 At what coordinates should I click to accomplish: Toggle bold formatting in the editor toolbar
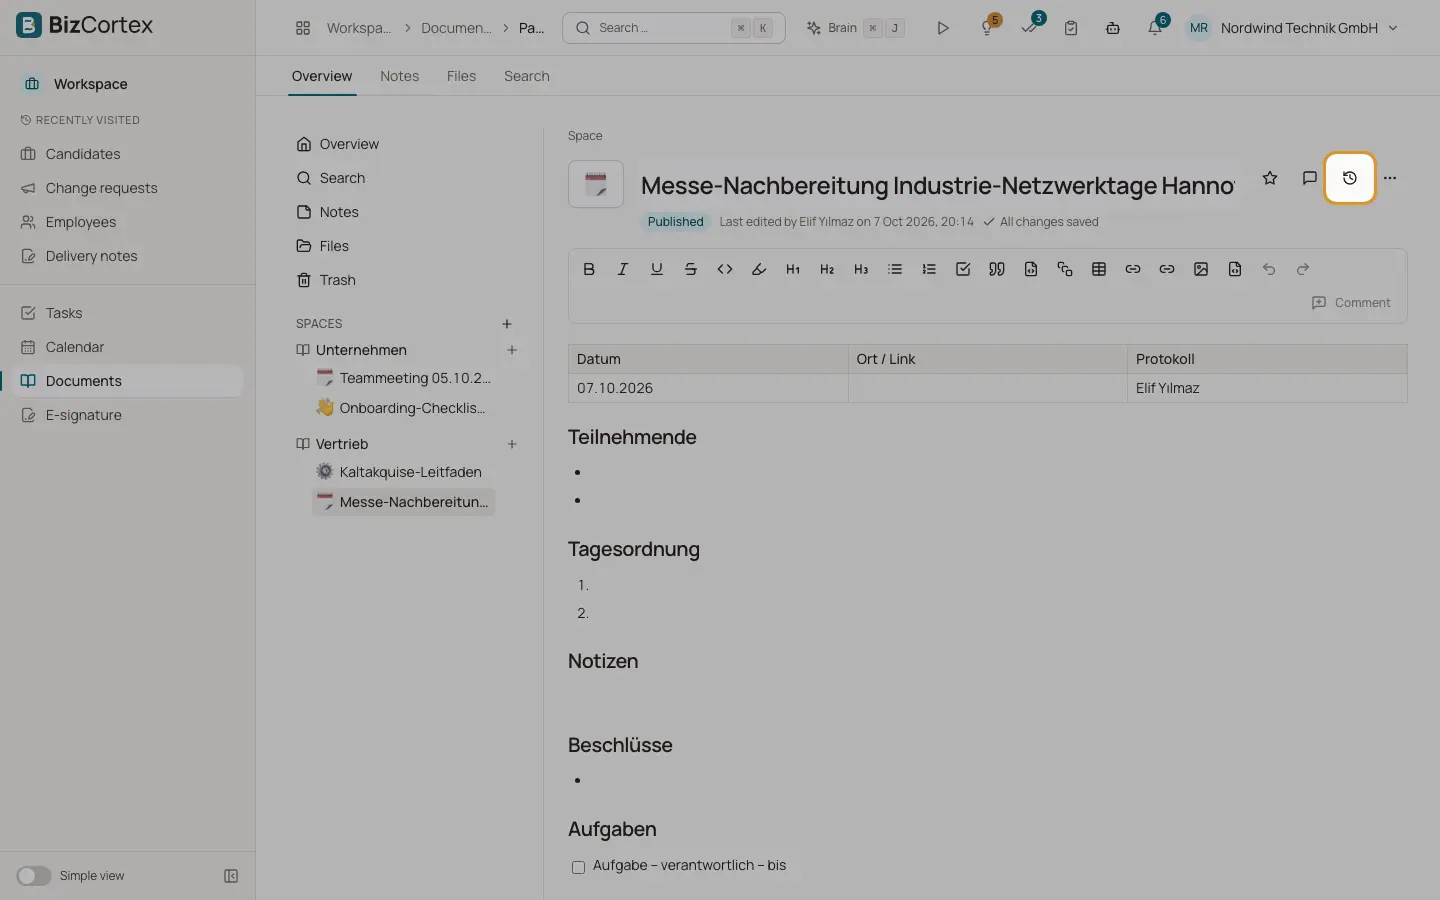589,269
